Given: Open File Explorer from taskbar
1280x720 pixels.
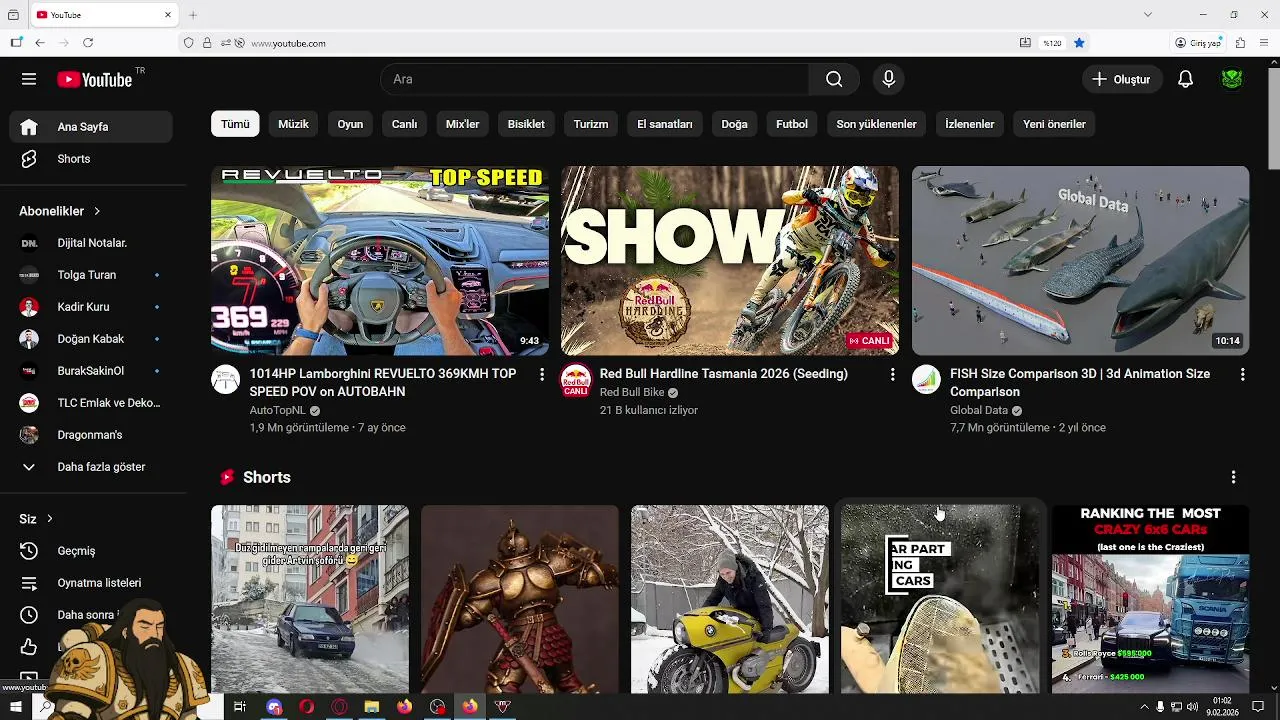Looking at the screenshot, I should [372, 707].
